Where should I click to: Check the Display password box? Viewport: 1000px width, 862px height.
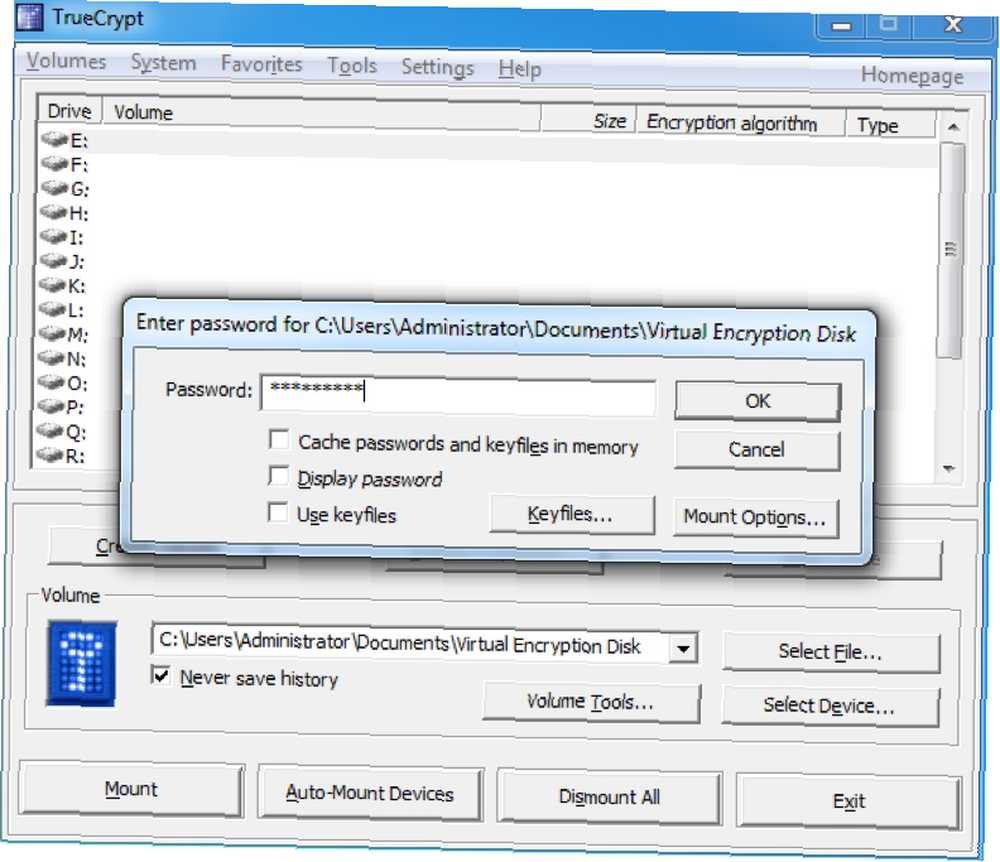pyautogui.click(x=278, y=476)
